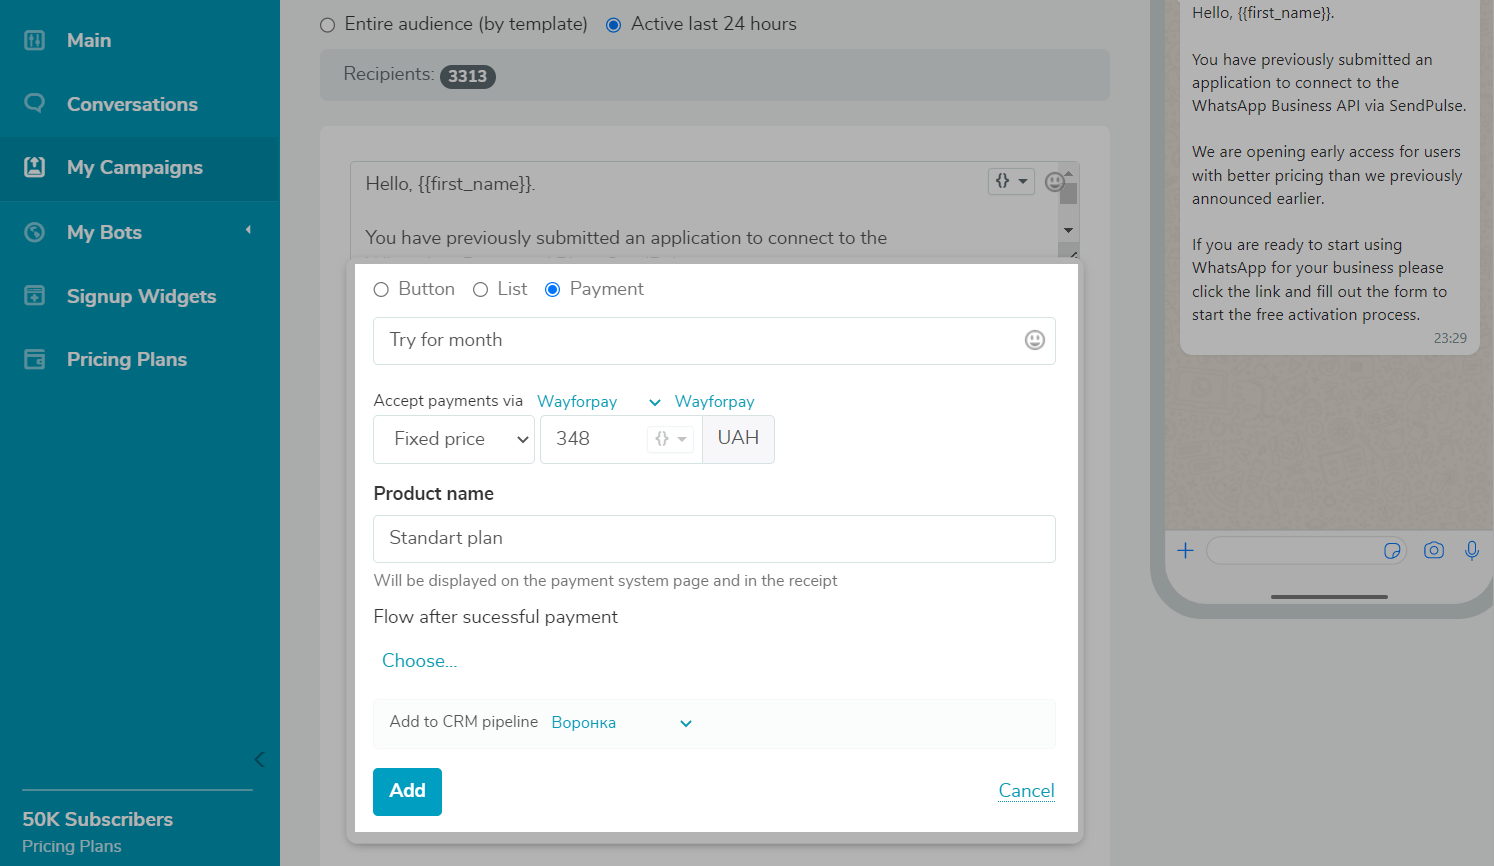This screenshot has width=1494, height=866.
Task: Click the message editor scrollbar down arrow
Action: 1069,231
